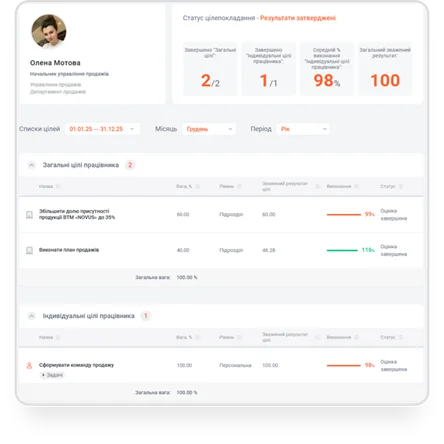Open the Період dropdown showing Рік
Image resolution: width=444 pixels, height=444 pixels.
pos(303,129)
